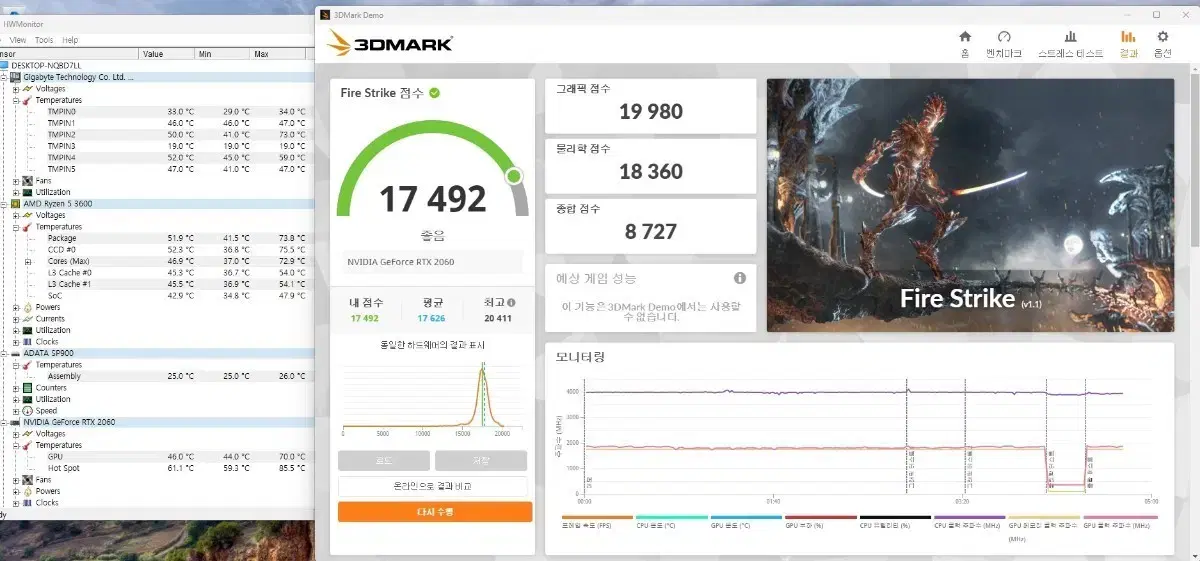This screenshot has width=1200, height=561.
Task: Click the Temperatures thermometer icon under Gigabyte
Action: coord(27,100)
